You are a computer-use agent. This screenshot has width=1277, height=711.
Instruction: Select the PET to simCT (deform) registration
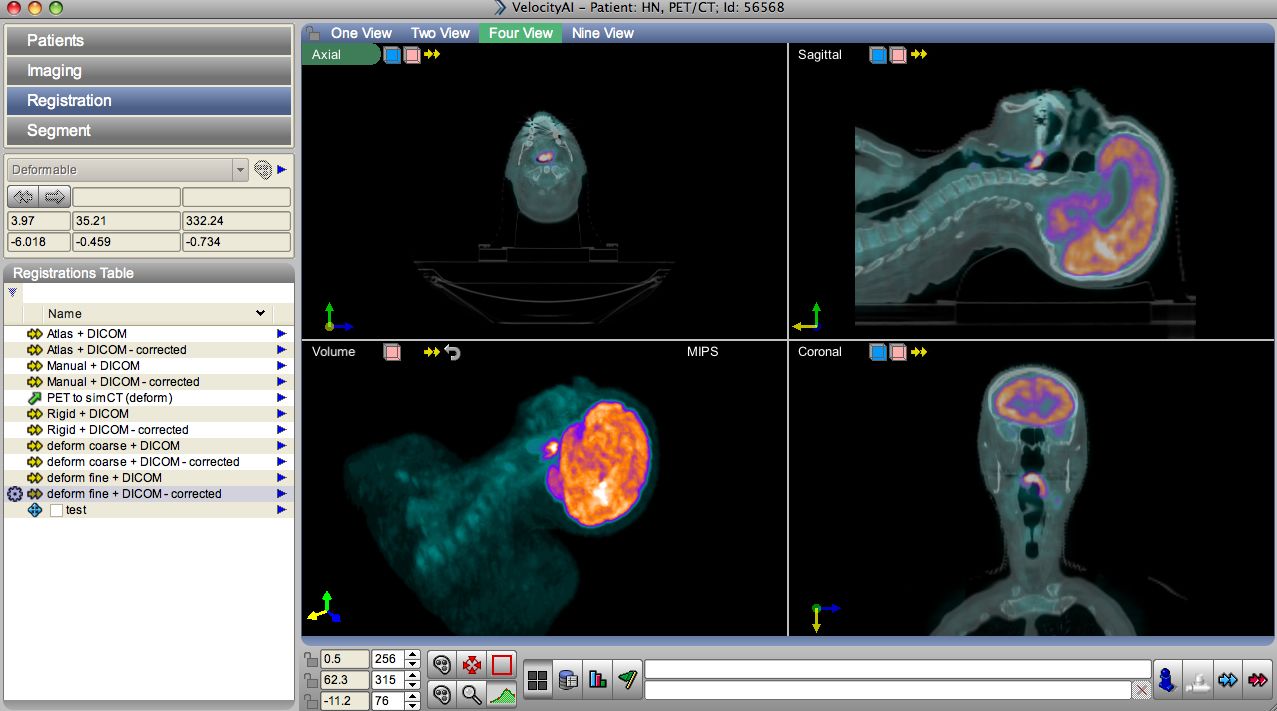109,398
